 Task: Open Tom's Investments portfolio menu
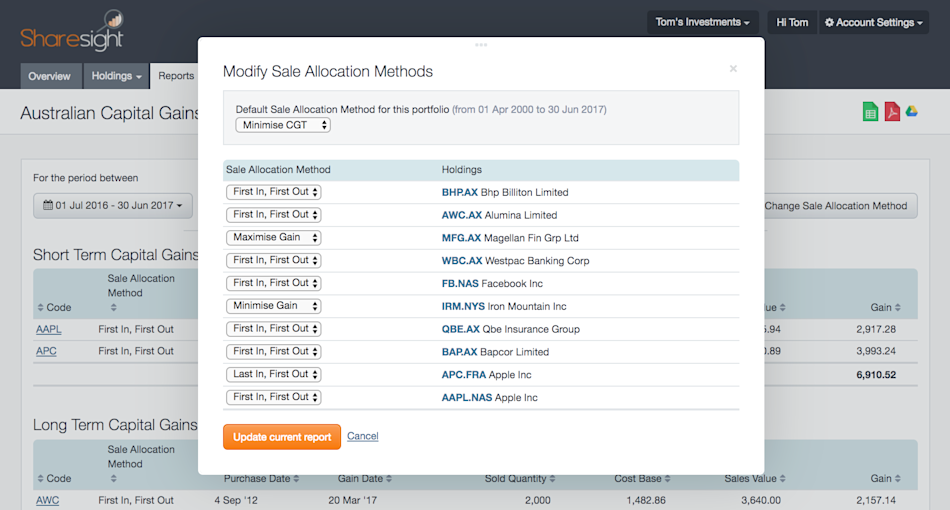[702, 22]
